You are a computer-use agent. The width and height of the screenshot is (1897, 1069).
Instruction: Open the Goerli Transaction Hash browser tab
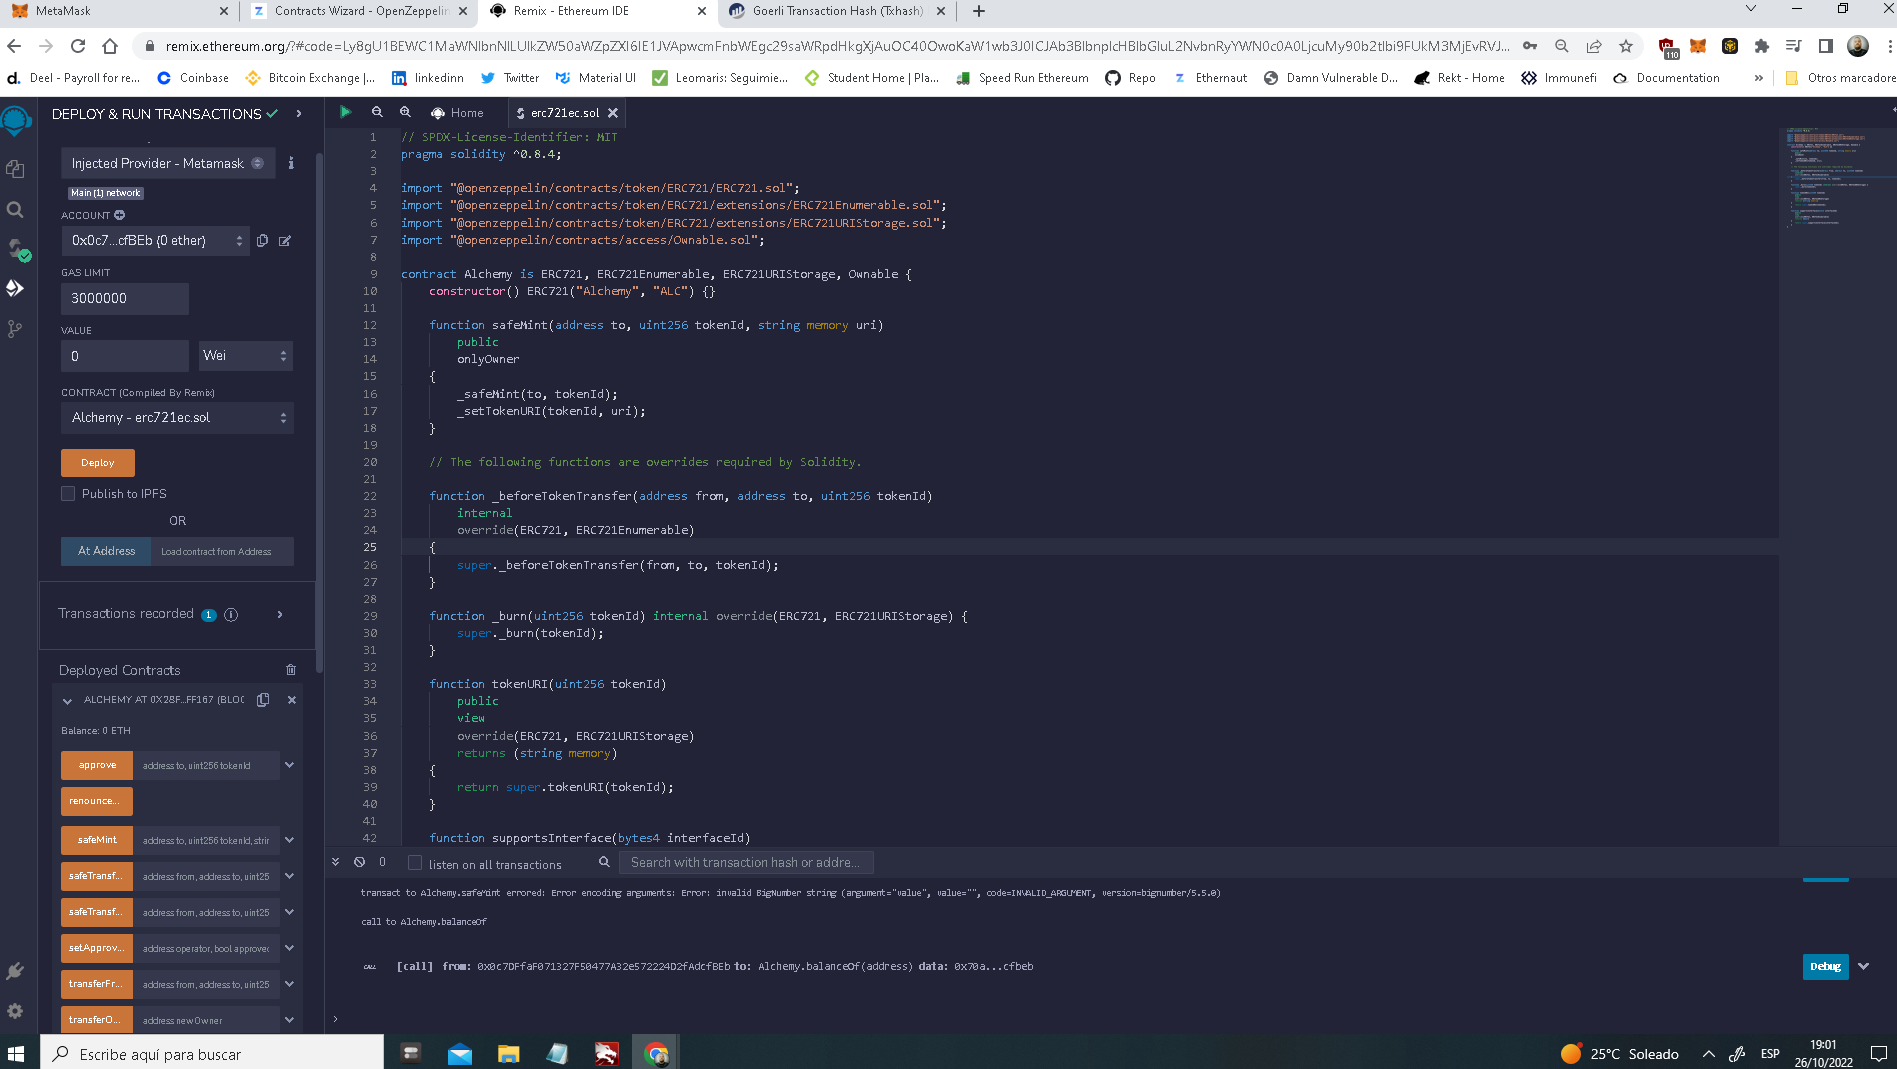[x=830, y=11]
